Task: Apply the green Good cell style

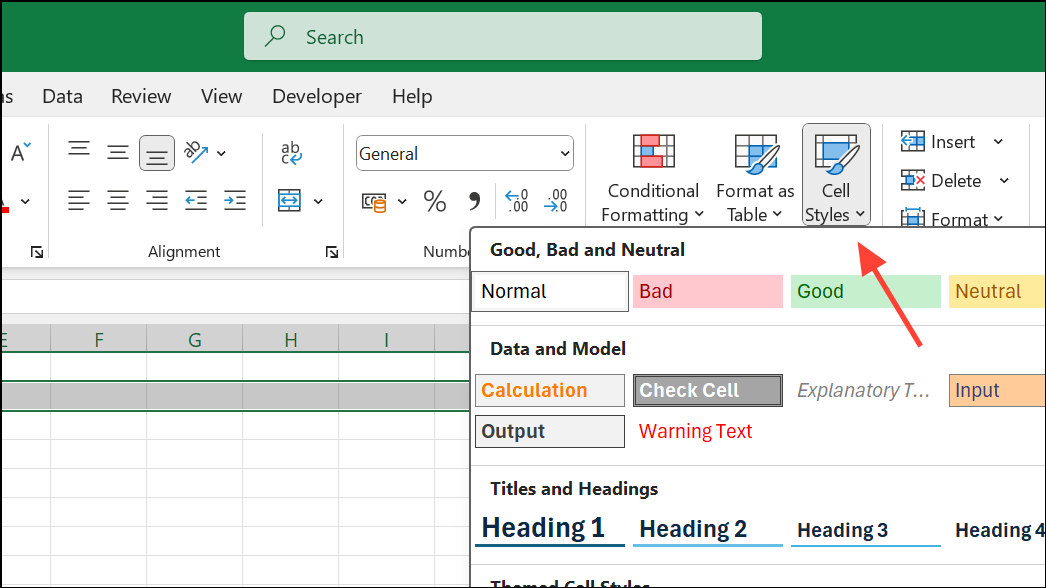Action: click(865, 291)
